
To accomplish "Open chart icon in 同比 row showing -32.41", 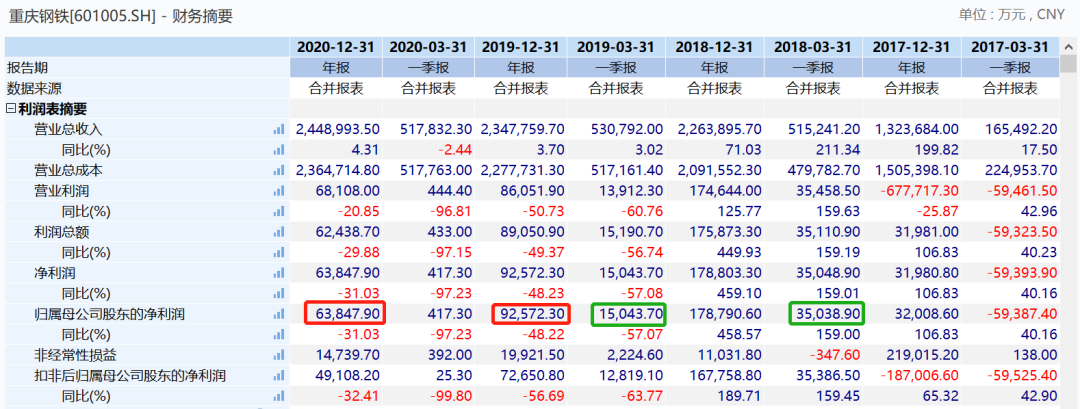I will [278, 397].
